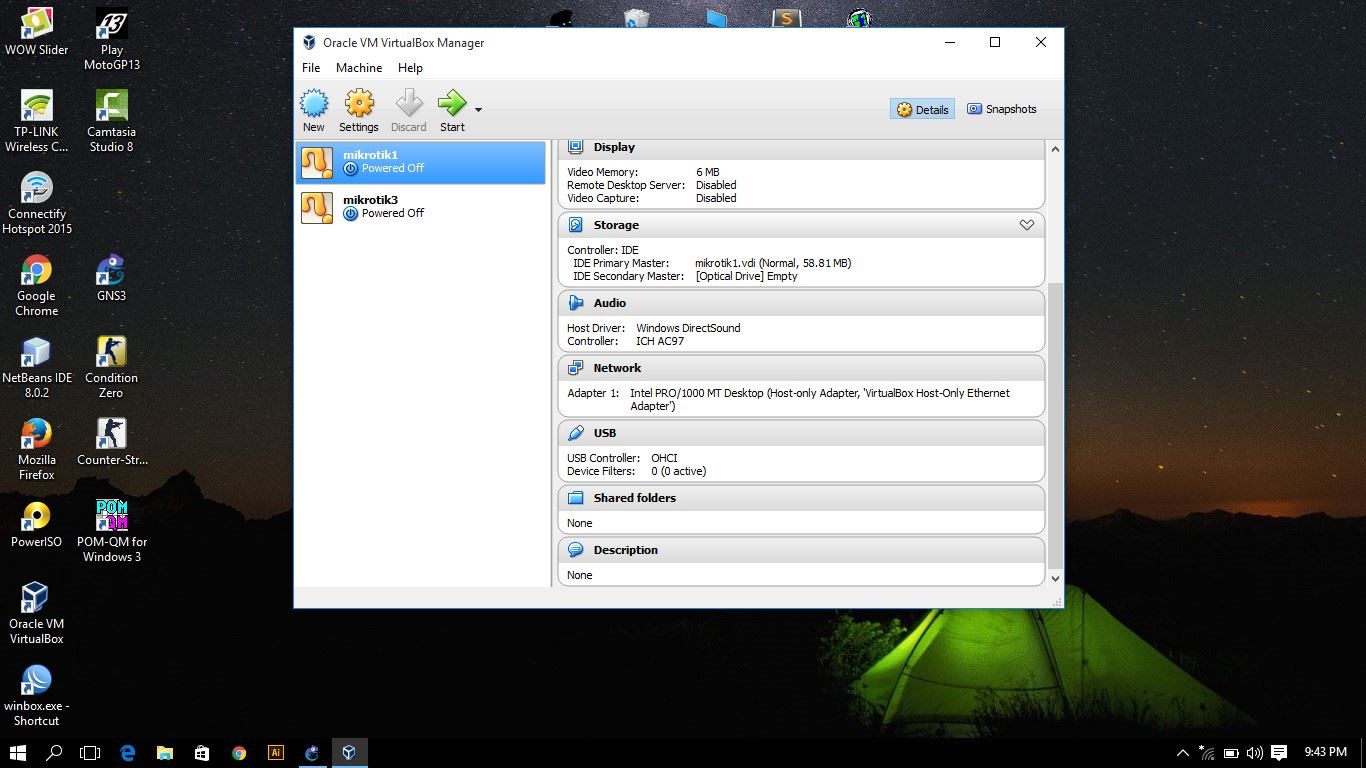Image resolution: width=1366 pixels, height=768 pixels.
Task: Open Camtasia Studio 8 desktop shortcut
Action: point(111,122)
